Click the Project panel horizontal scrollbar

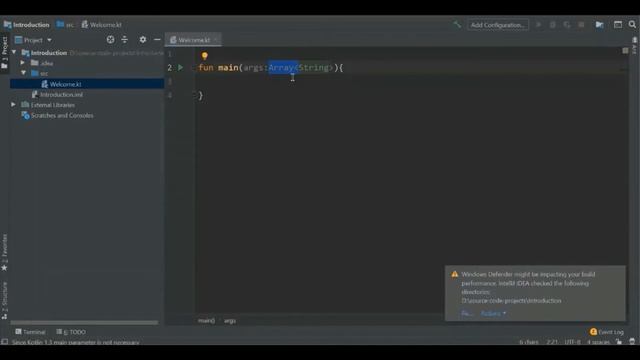(84, 322)
